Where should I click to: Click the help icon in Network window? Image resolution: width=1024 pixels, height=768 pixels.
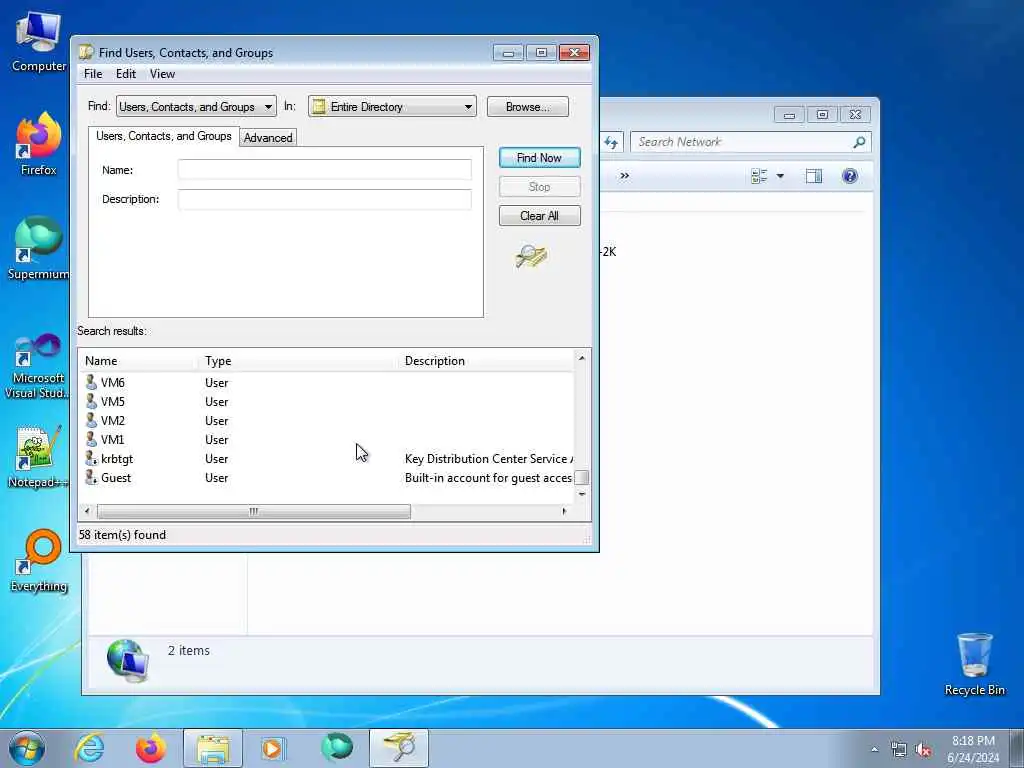pyautogui.click(x=850, y=176)
